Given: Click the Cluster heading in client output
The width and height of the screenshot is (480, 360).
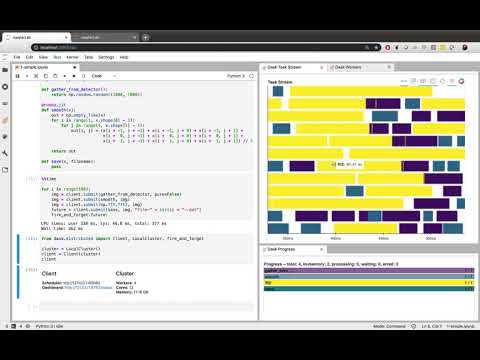Looking at the screenshot, I should 125,273.
